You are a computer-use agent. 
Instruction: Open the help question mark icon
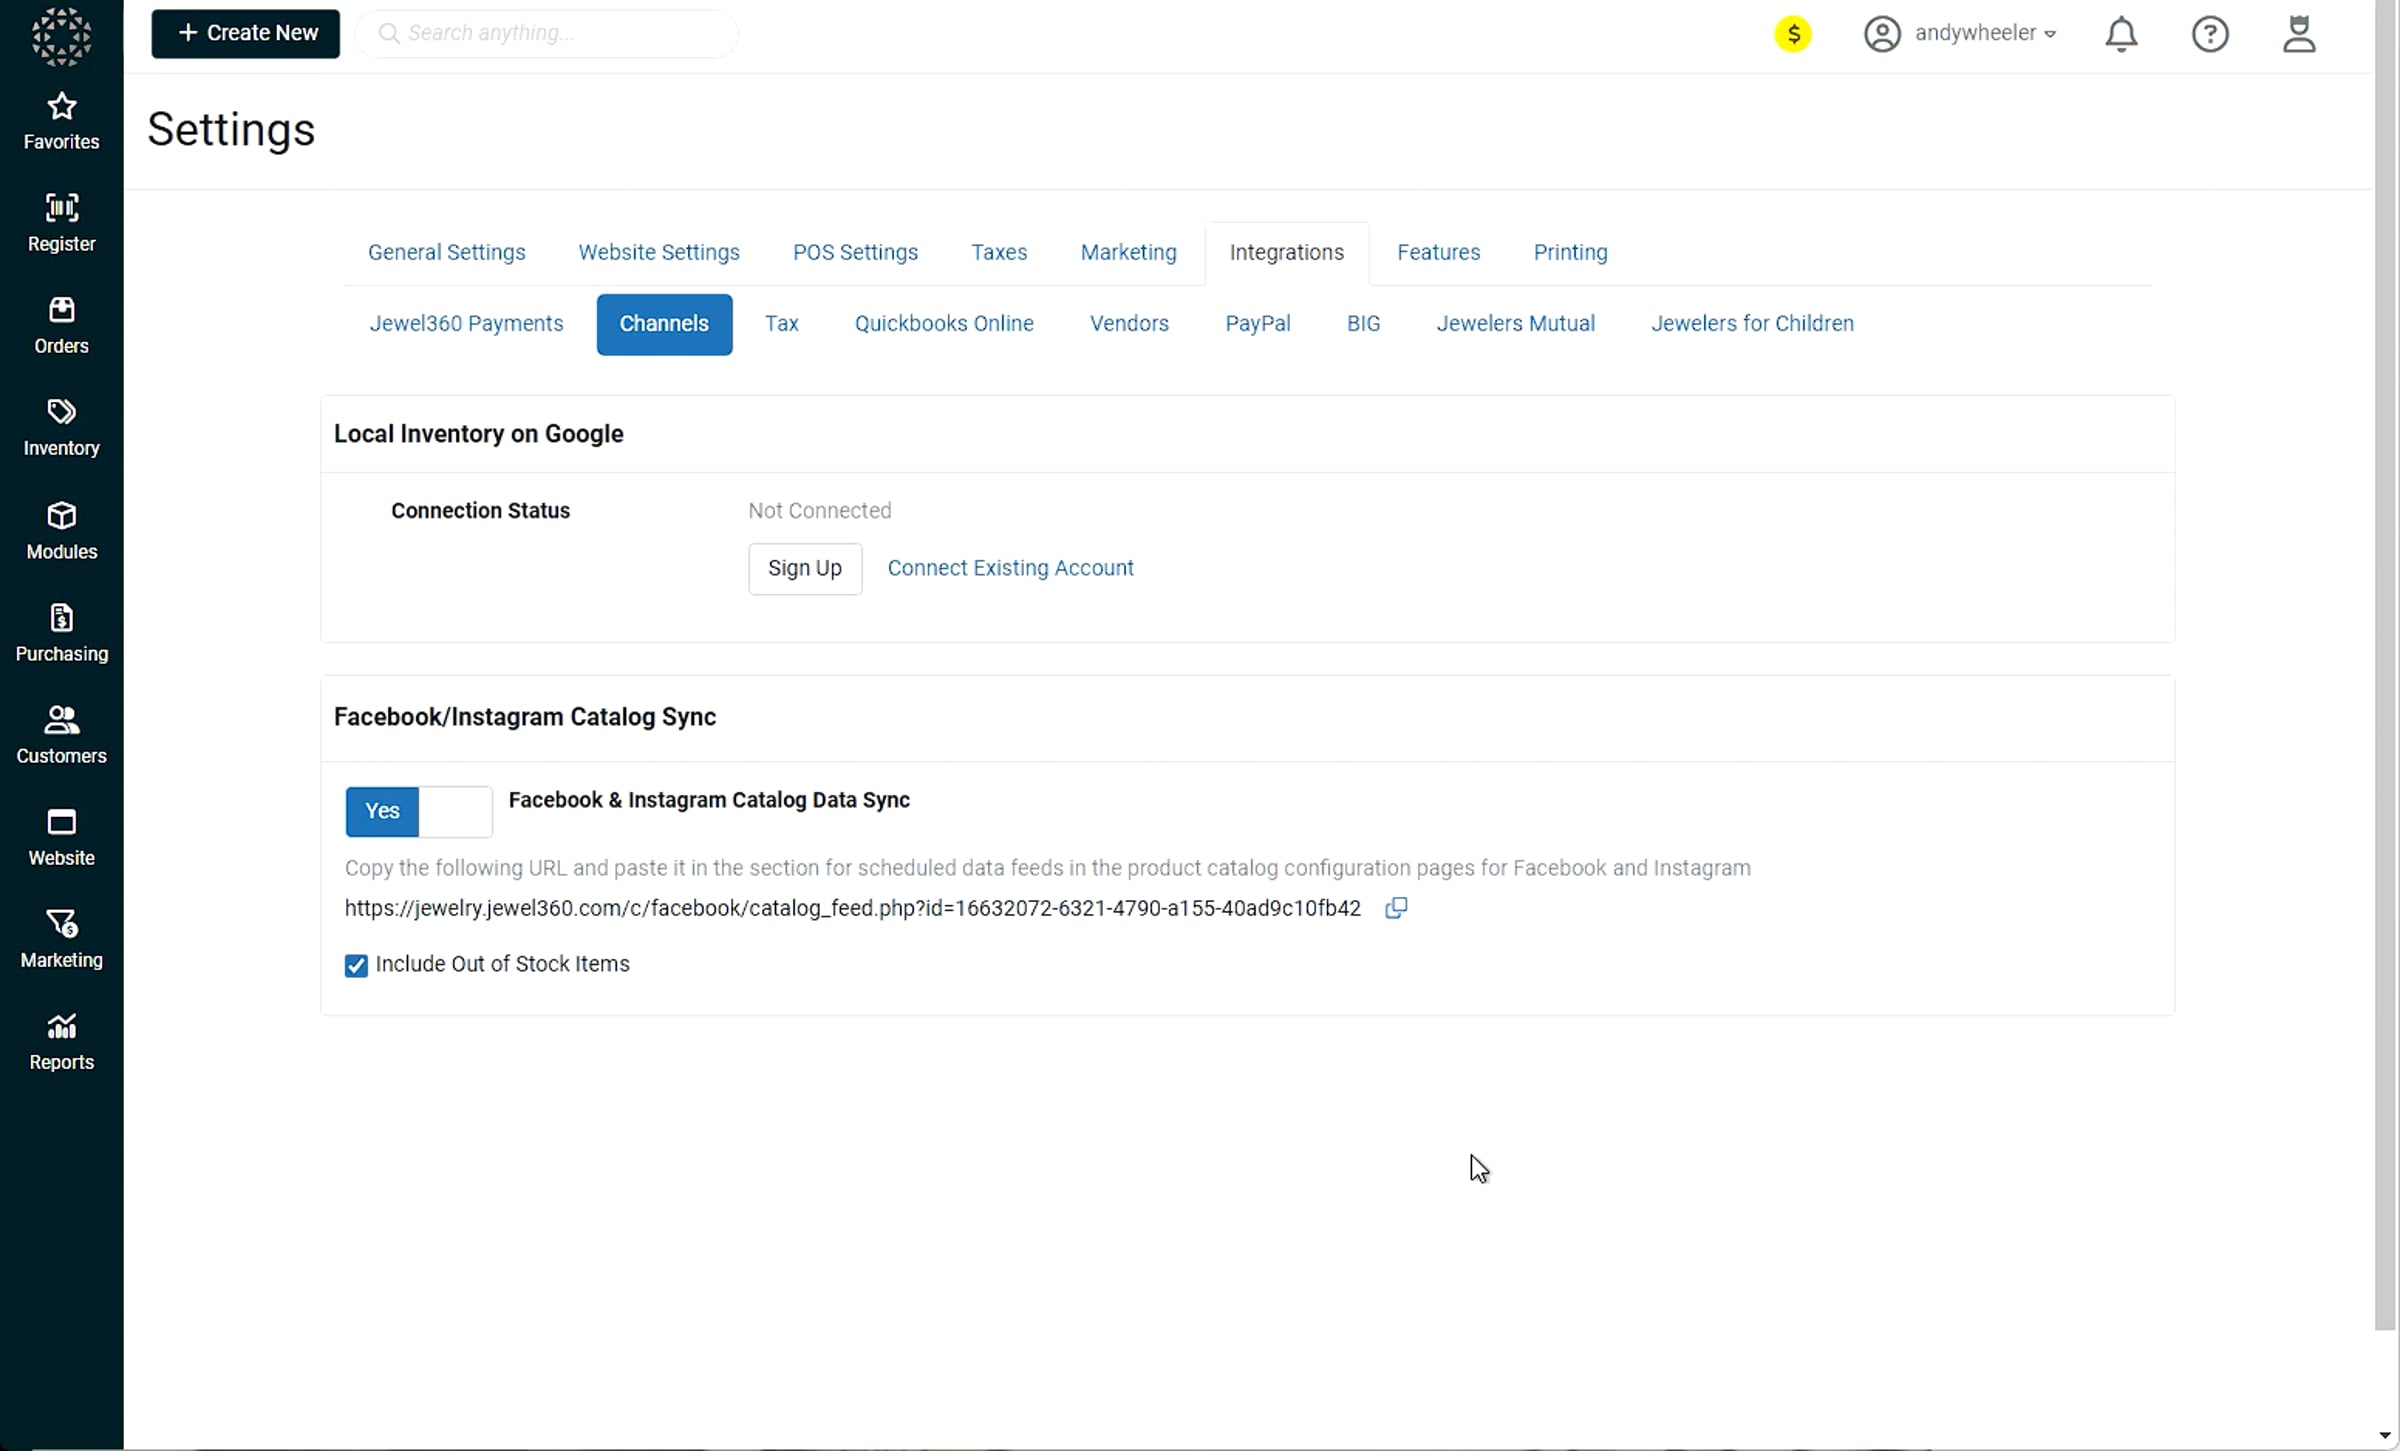point(2209,34)
